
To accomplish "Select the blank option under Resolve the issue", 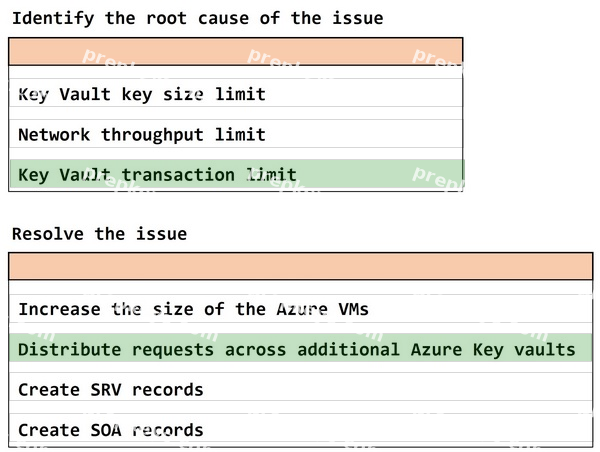I will click(x=301, y=287).
